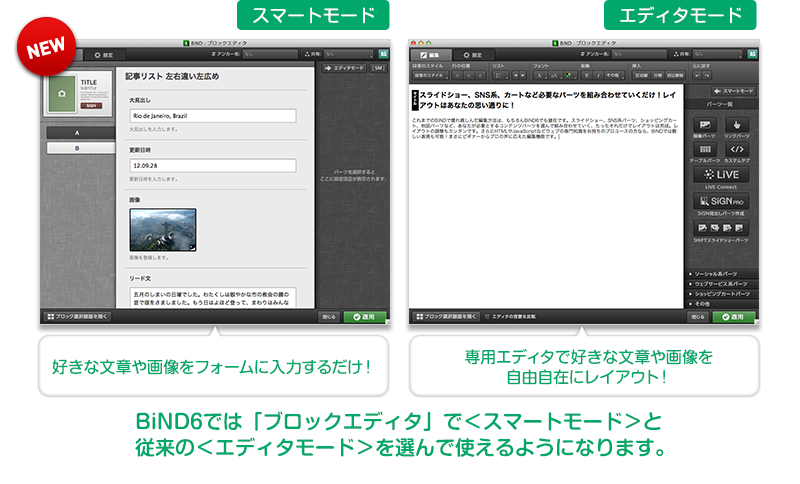The height and width of the screenshot is (484, 800).
Task: Click the 分割 split button in insert group
Action: pyautogui.click(x=658, y=75)
